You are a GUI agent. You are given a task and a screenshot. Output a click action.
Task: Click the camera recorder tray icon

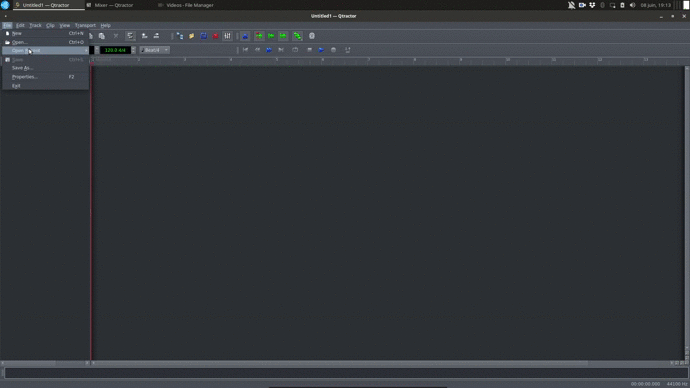coord(582,5)
